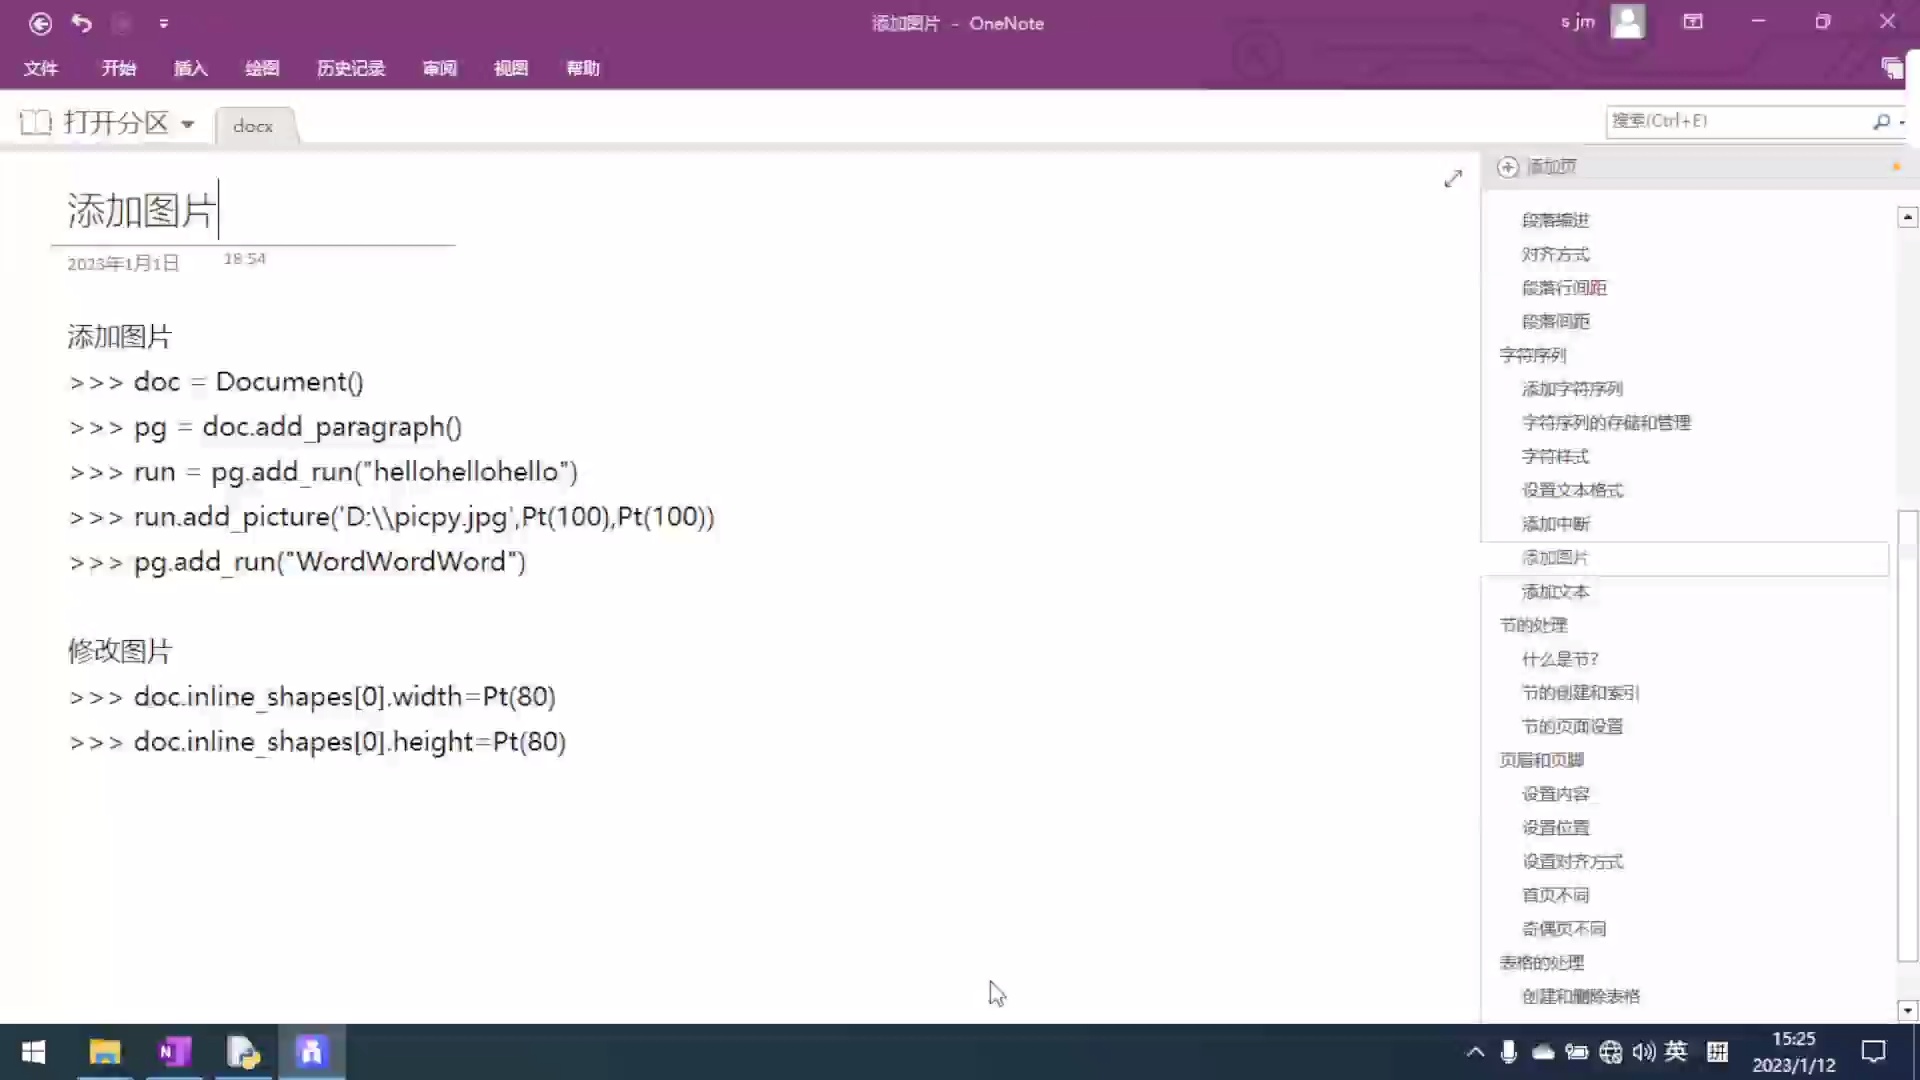Click inside the search input field

[1740, 120]
